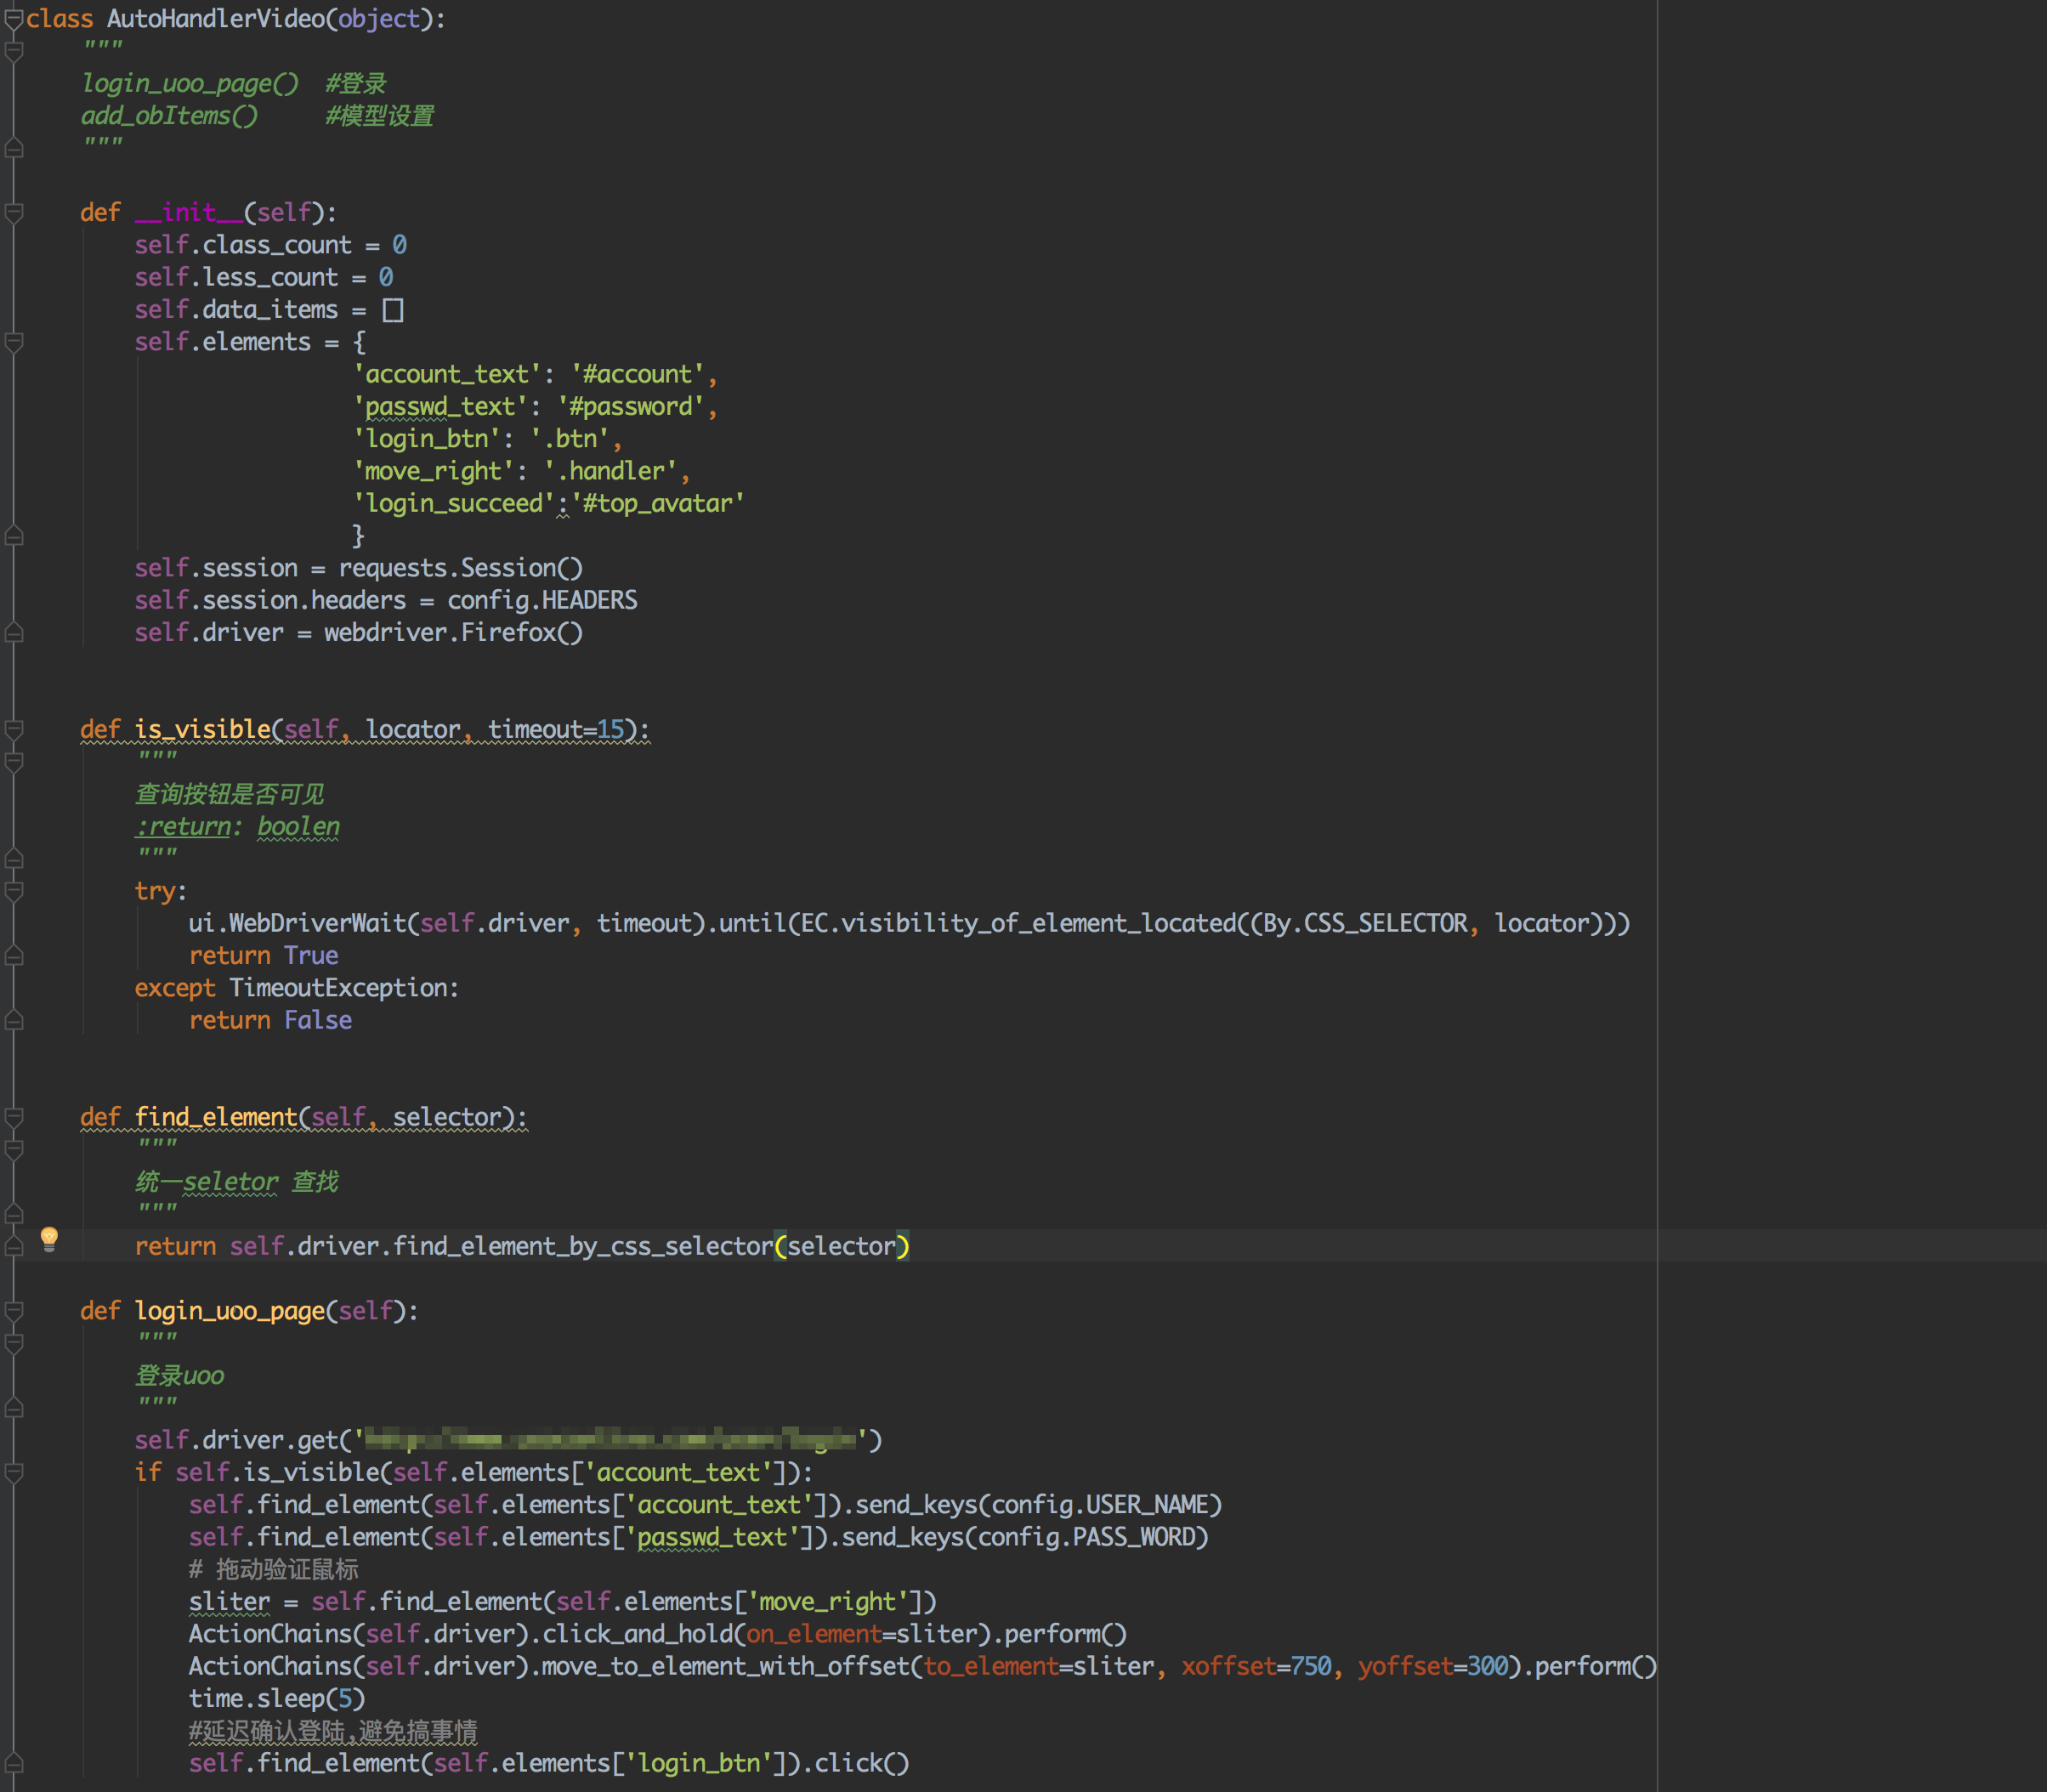
Task: Fold the is_visible method definition
Action: tap(14, 729)
